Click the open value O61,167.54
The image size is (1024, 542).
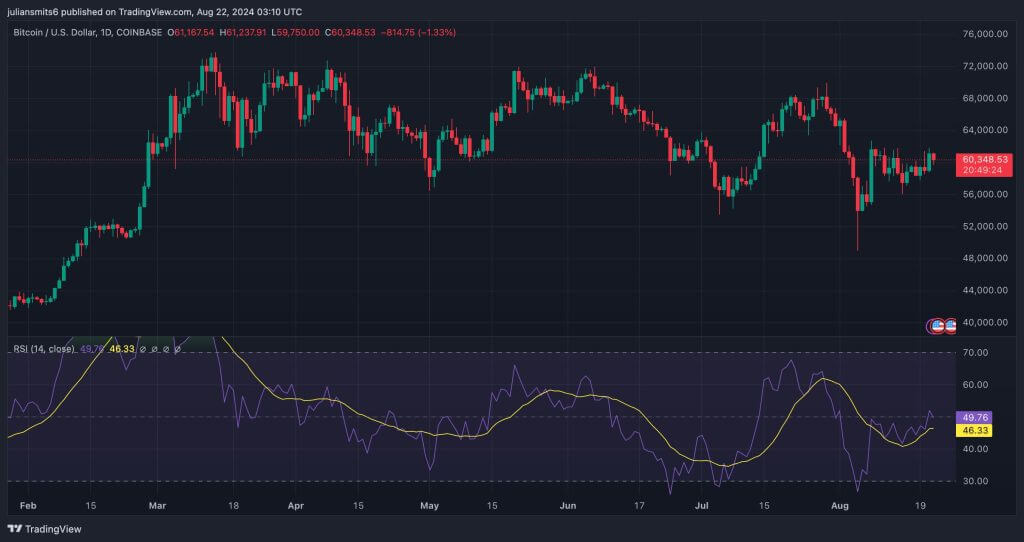click(192, 32)
